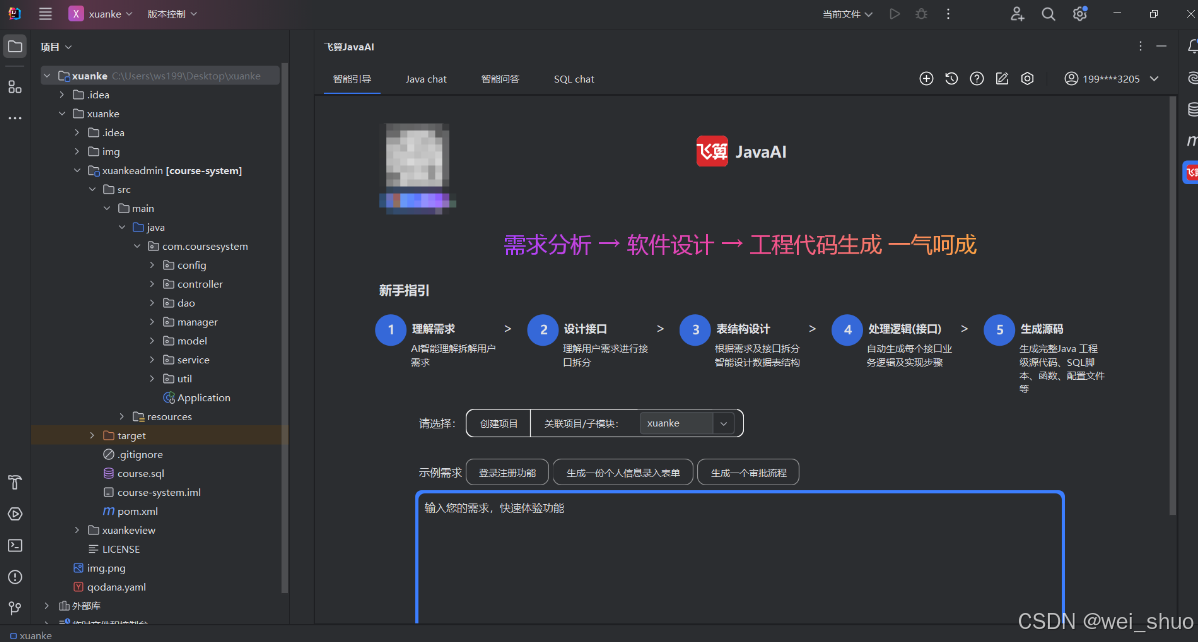Click xuanke breadcrumb in status bar
The width and height of the screenshot is (1198, 642).
point(31,635)
